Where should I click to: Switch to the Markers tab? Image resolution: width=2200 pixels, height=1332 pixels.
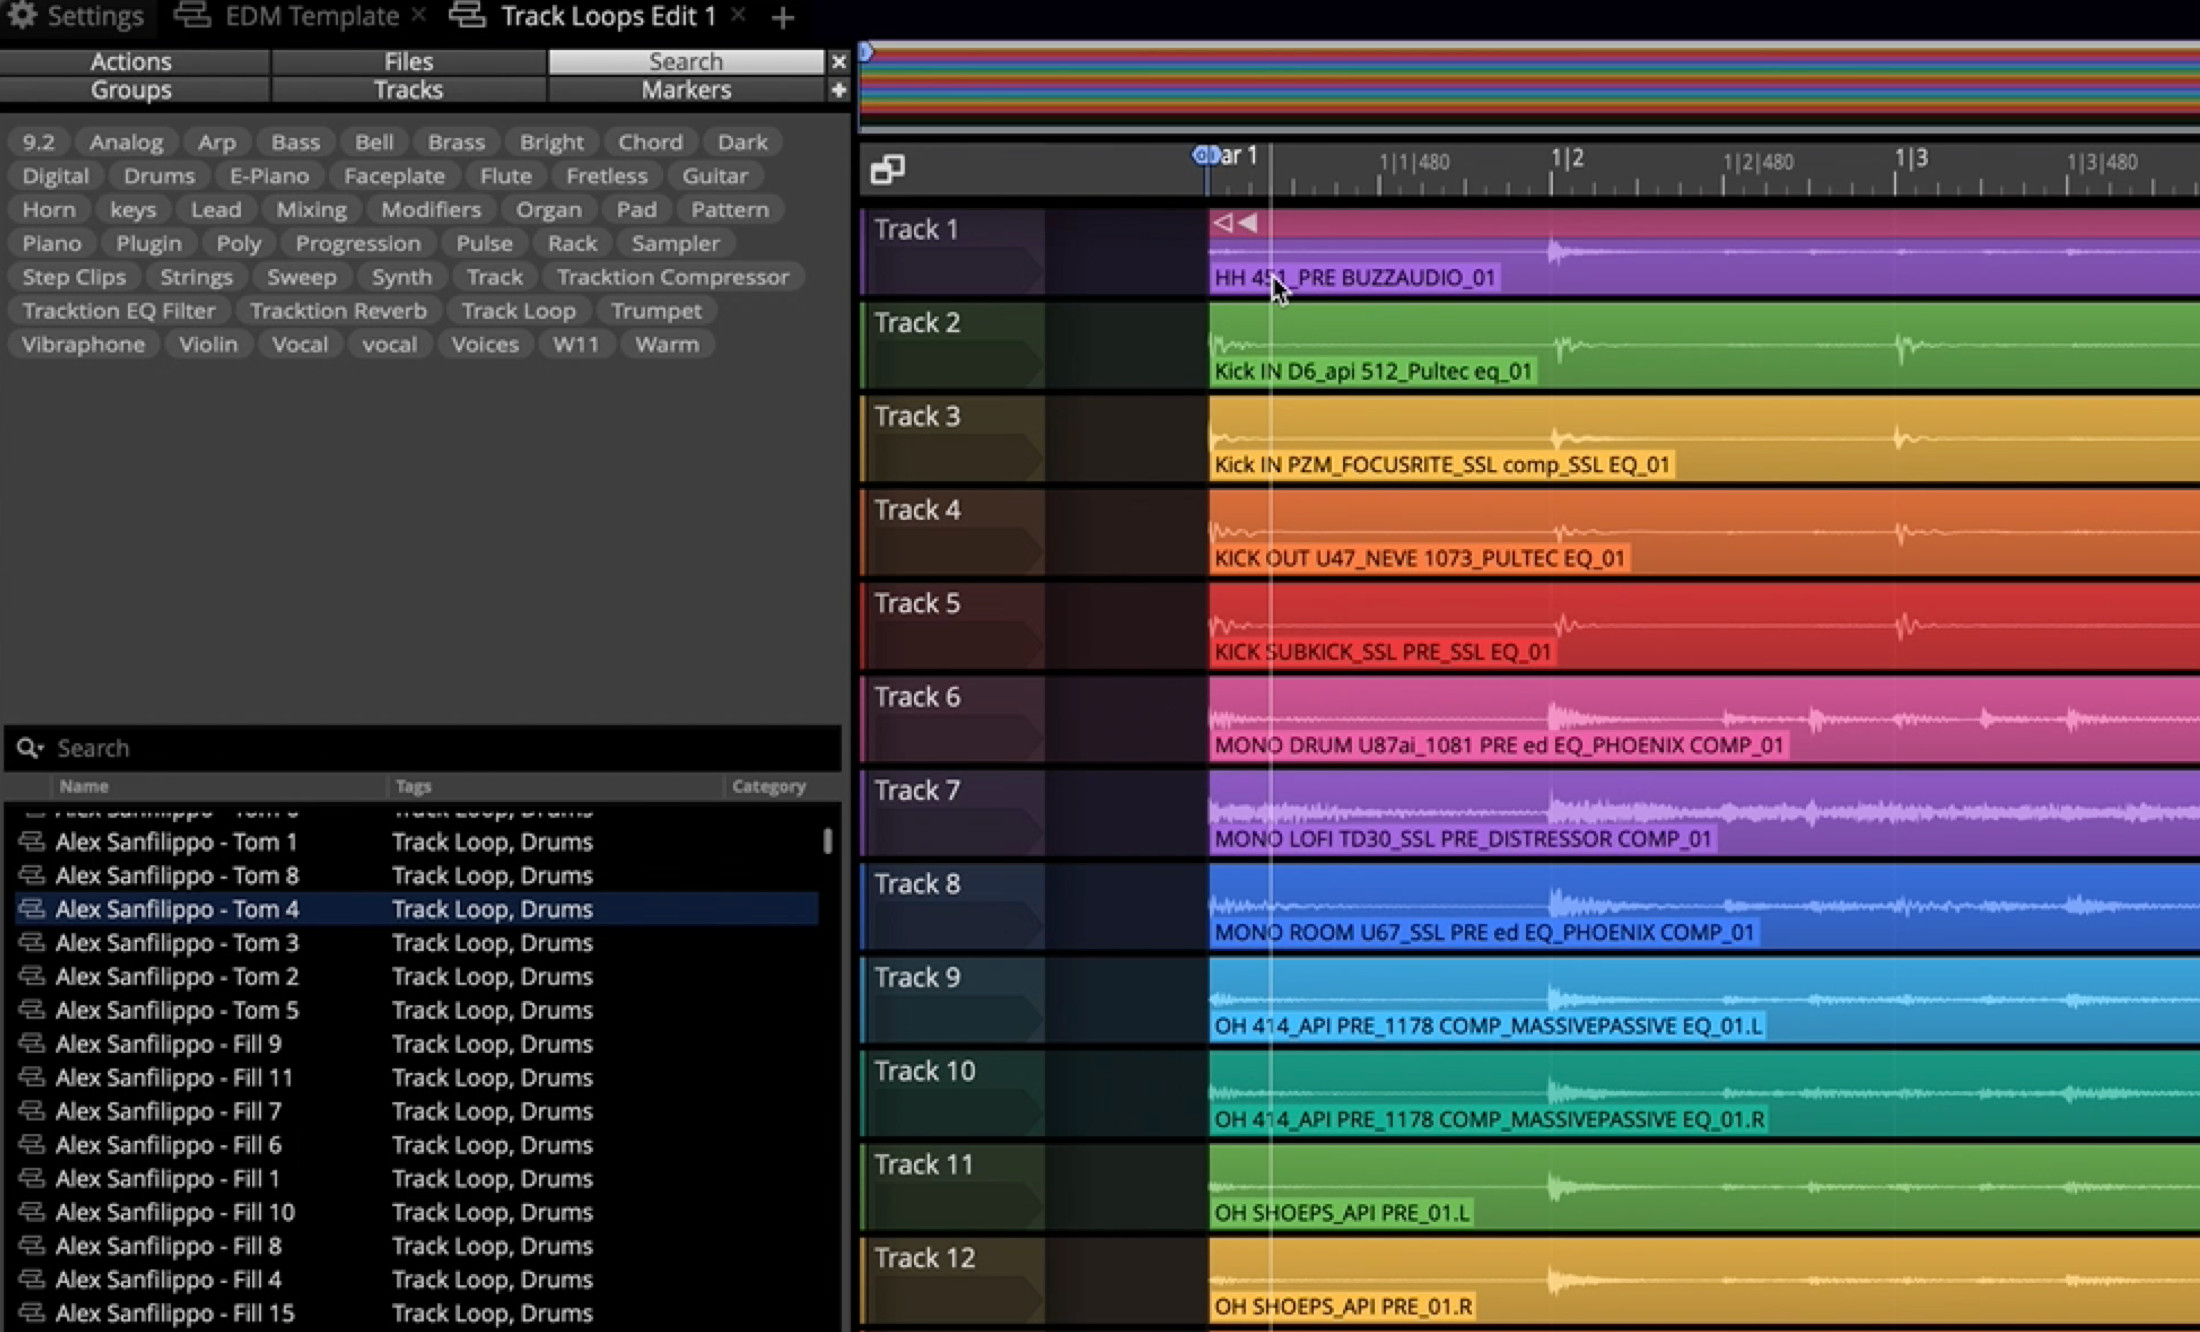[x=686, y=90]
